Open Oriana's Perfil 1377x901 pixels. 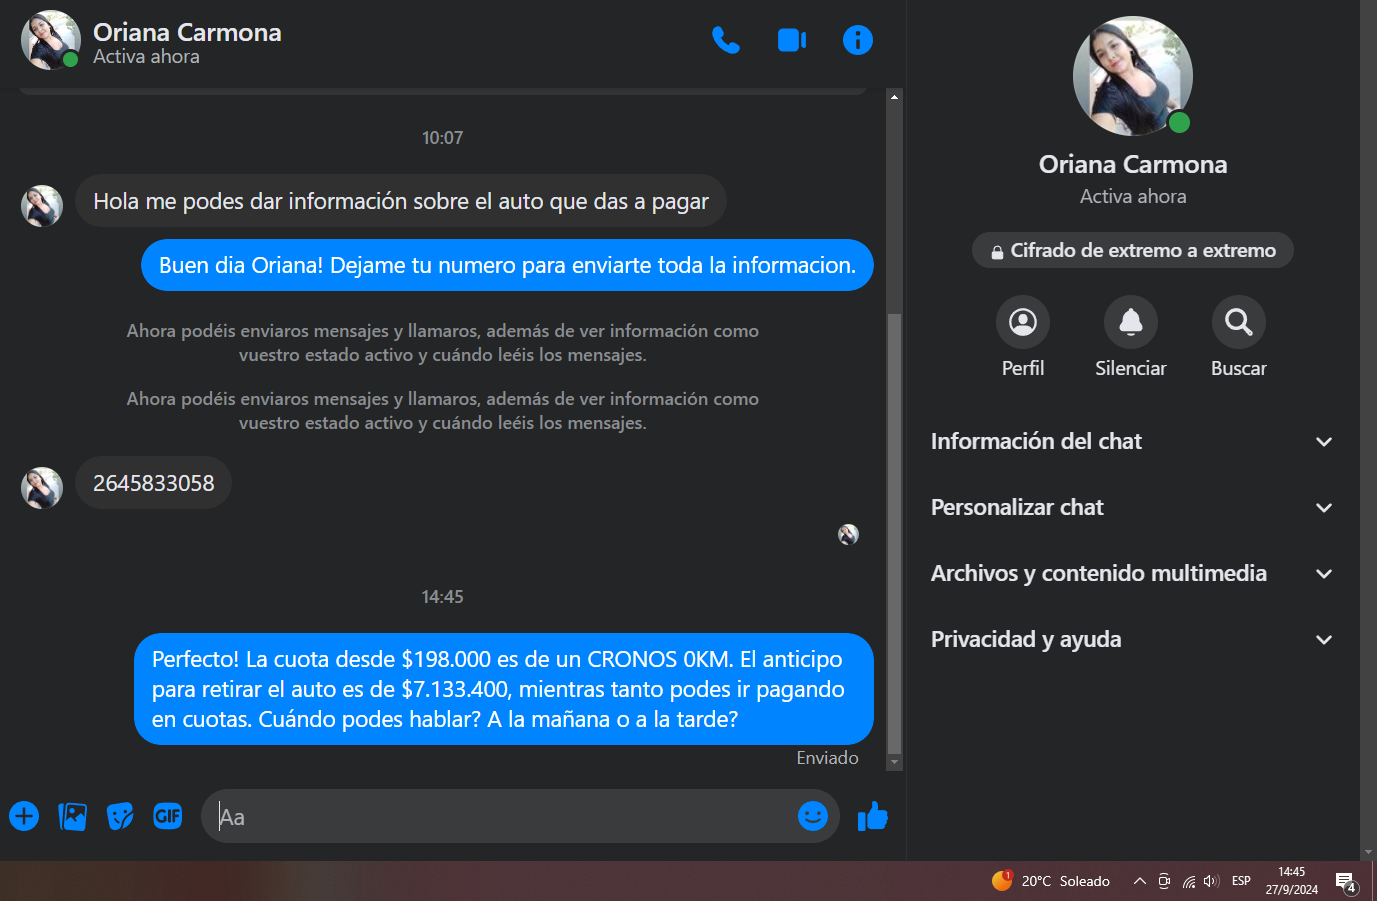tap(1023, 322)
